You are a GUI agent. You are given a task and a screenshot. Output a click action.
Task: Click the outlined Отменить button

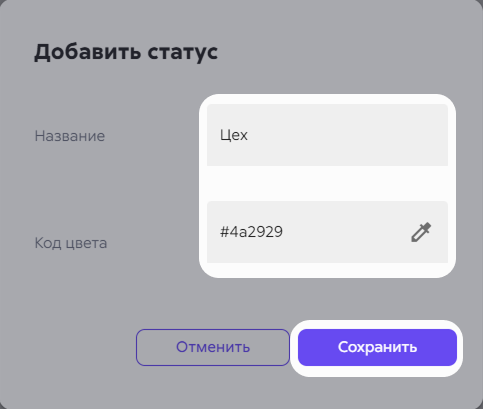coord(213,347)
